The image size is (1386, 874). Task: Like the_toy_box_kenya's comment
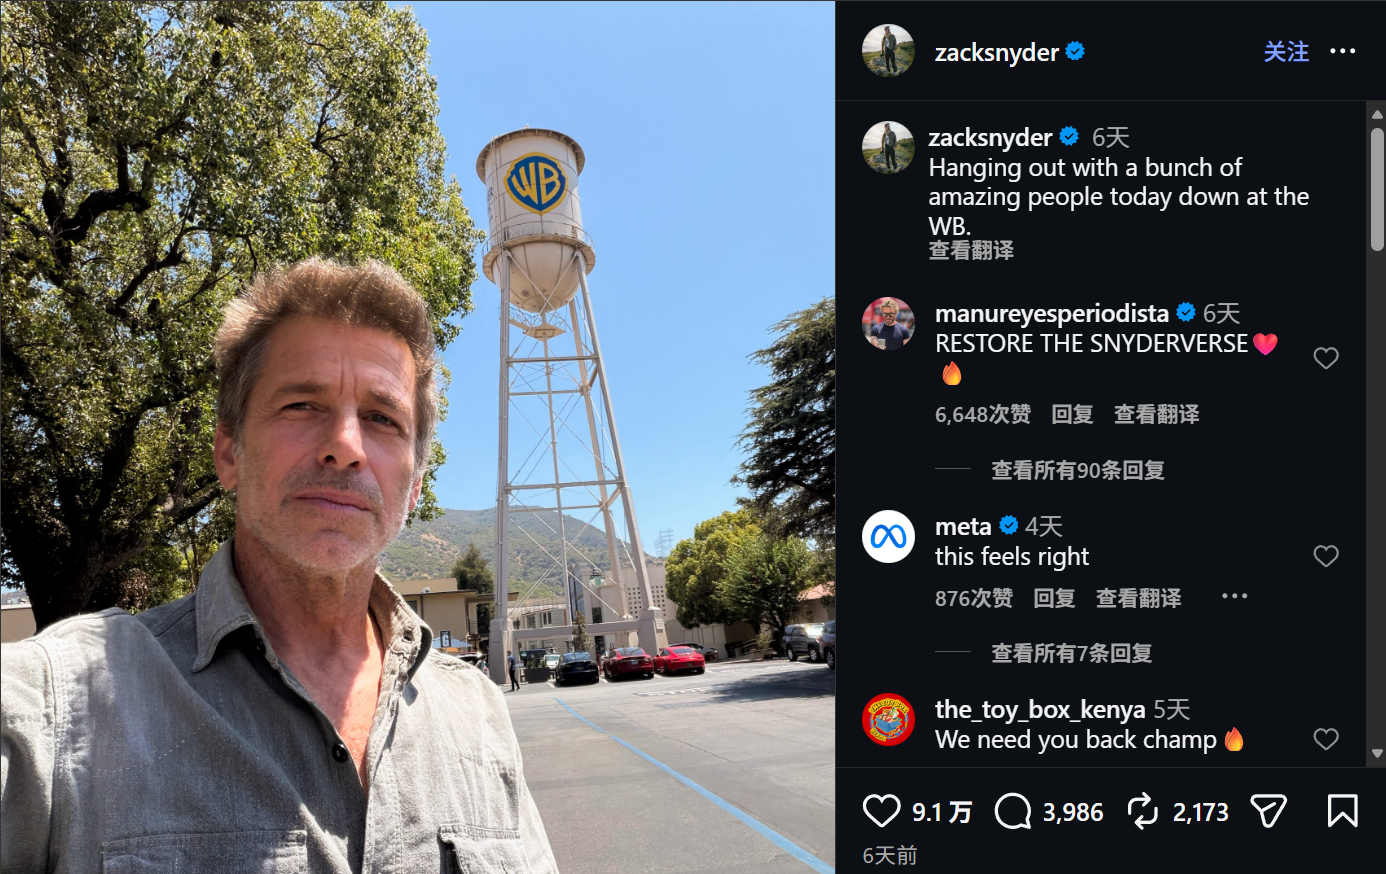click(1326, 739)
